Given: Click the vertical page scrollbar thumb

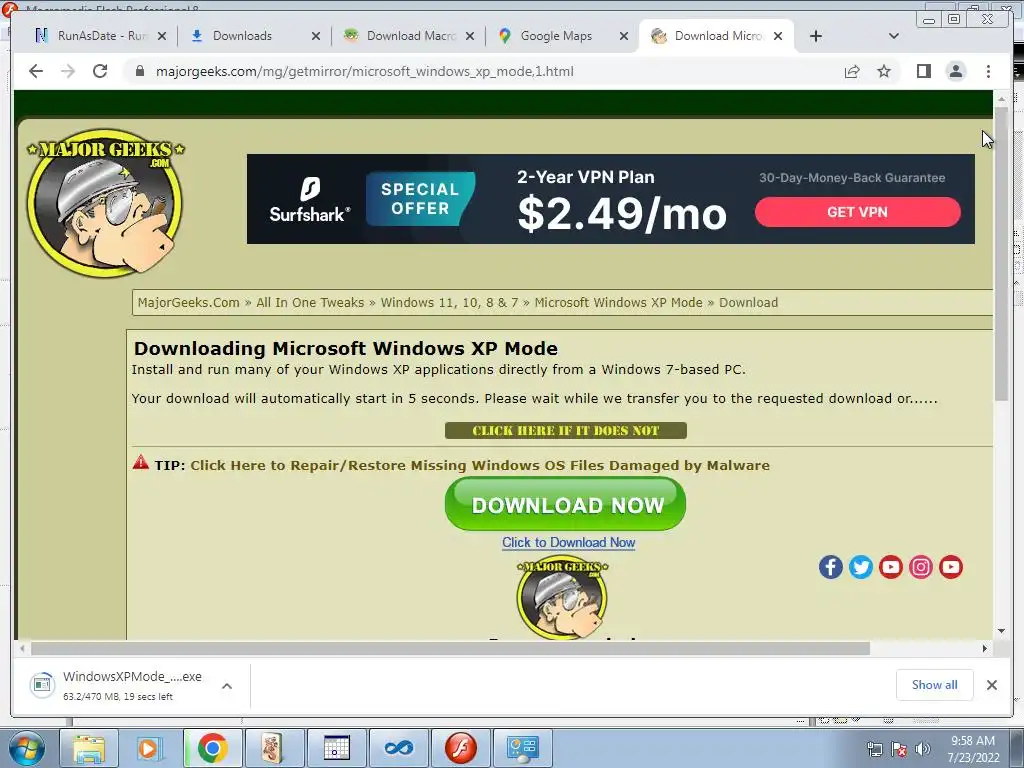Looking at the screenshot, I should click(x=1001, y=253).
